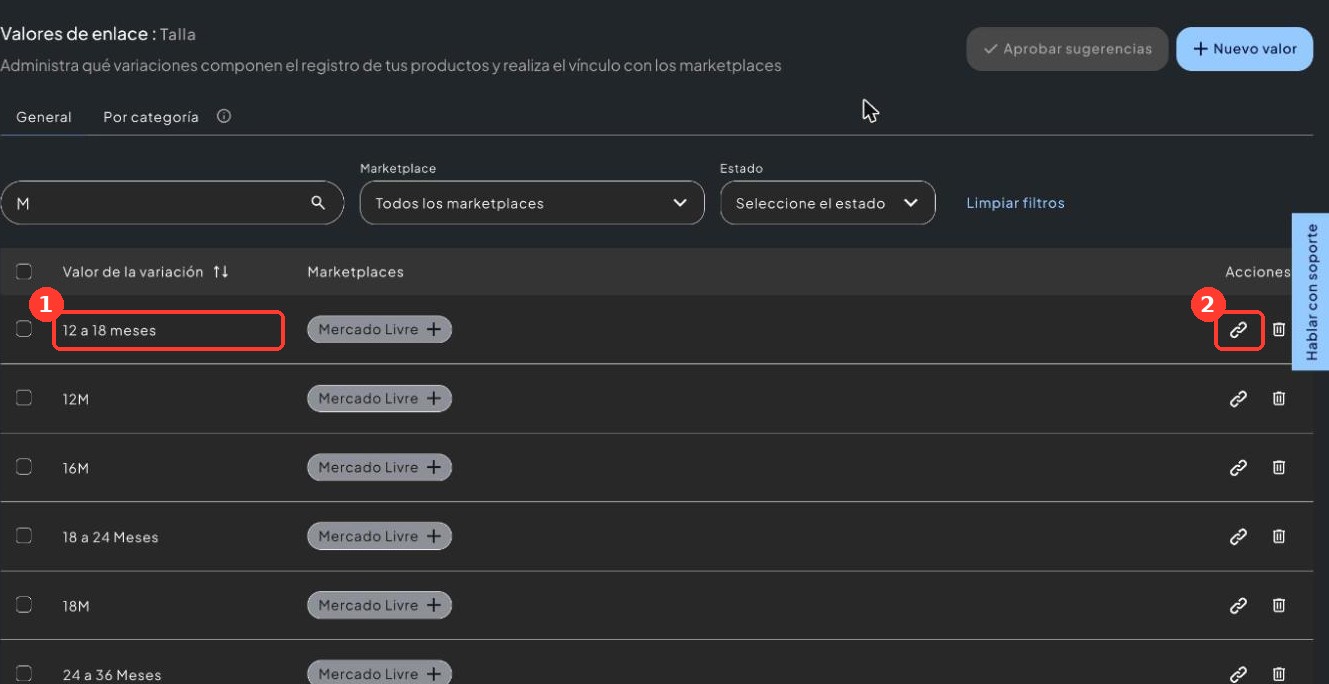1329x684 pixels.
Task: Select the 18 a 24 Meses checkbox
Action: tap(24, 536)
